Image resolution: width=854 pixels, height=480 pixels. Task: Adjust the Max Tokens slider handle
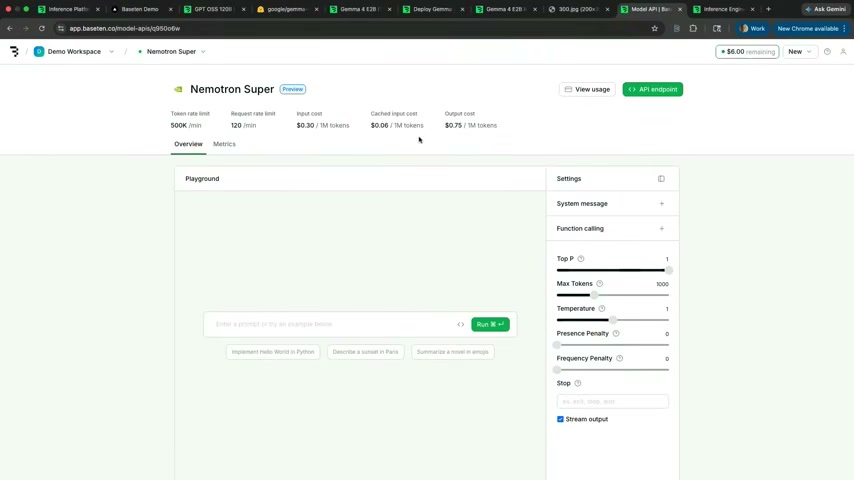pyautogui.click(x=594, y=295)
